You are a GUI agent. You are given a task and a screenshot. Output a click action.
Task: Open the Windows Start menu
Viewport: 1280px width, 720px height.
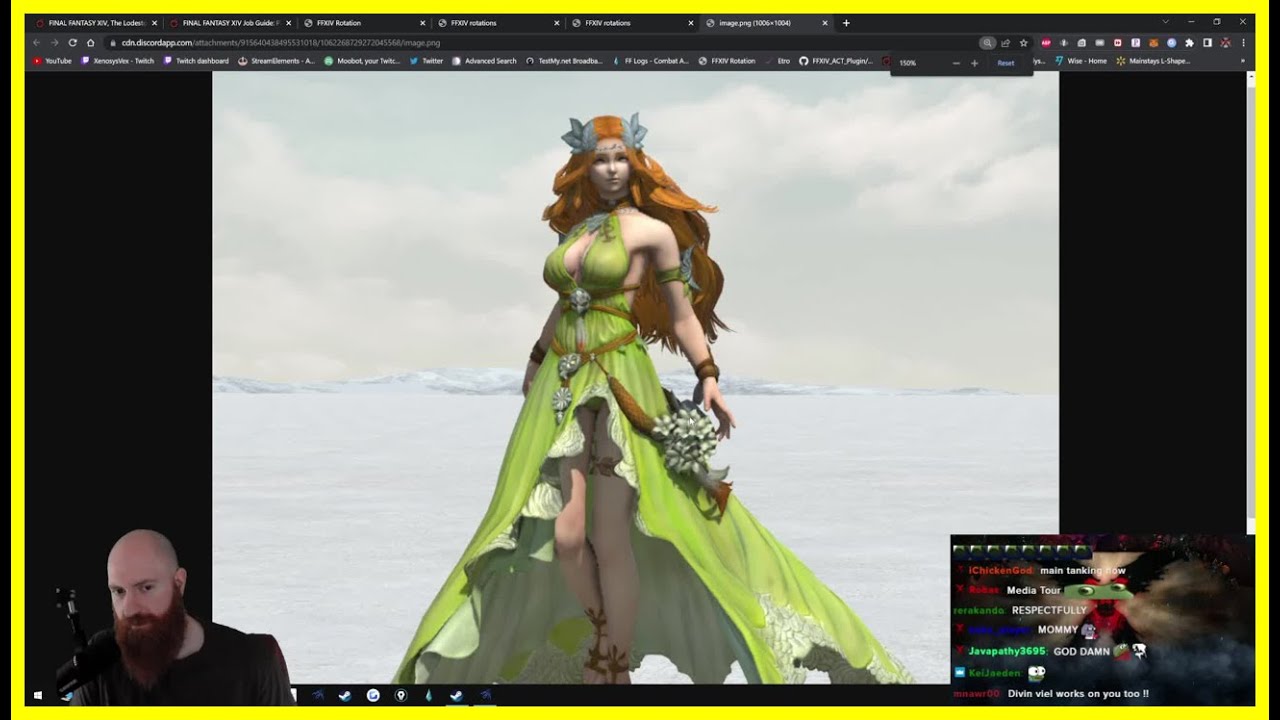tap(38, 695)
